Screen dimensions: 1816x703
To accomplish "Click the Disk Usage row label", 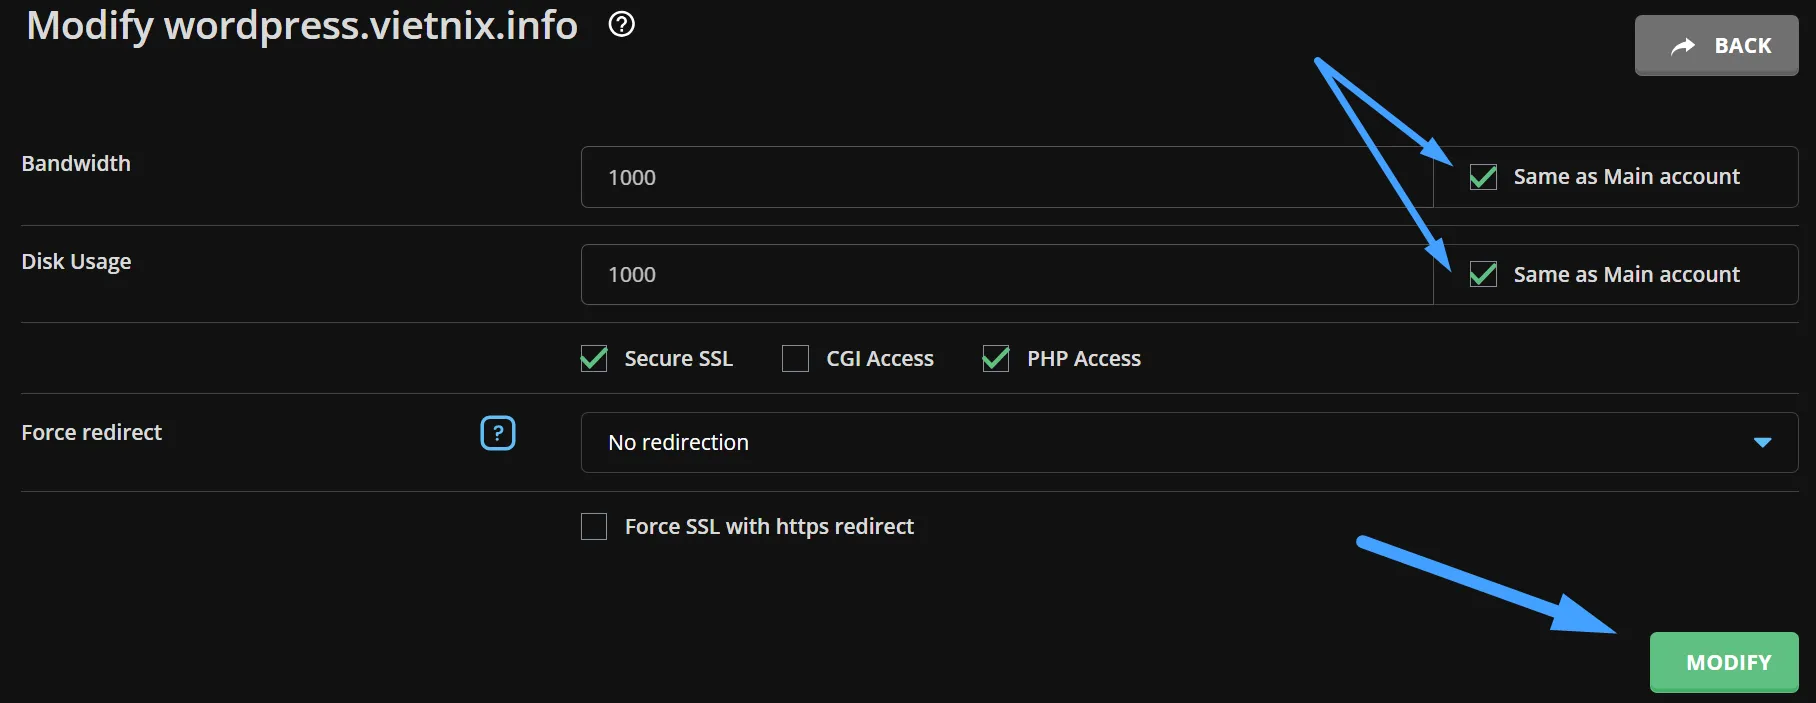I will (x=76, y=261).
